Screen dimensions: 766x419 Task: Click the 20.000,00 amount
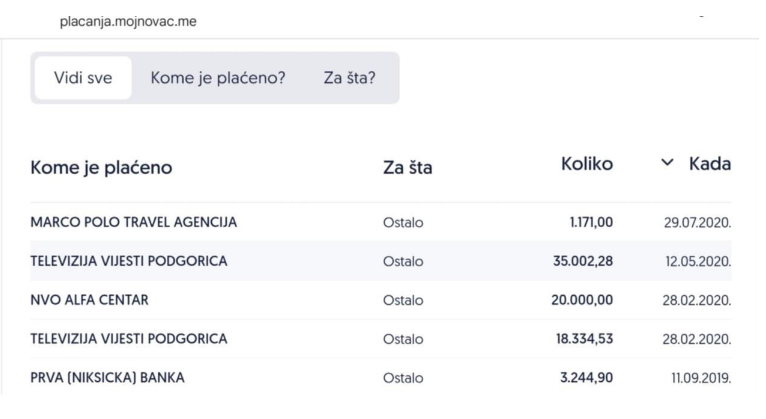(582, 300)
